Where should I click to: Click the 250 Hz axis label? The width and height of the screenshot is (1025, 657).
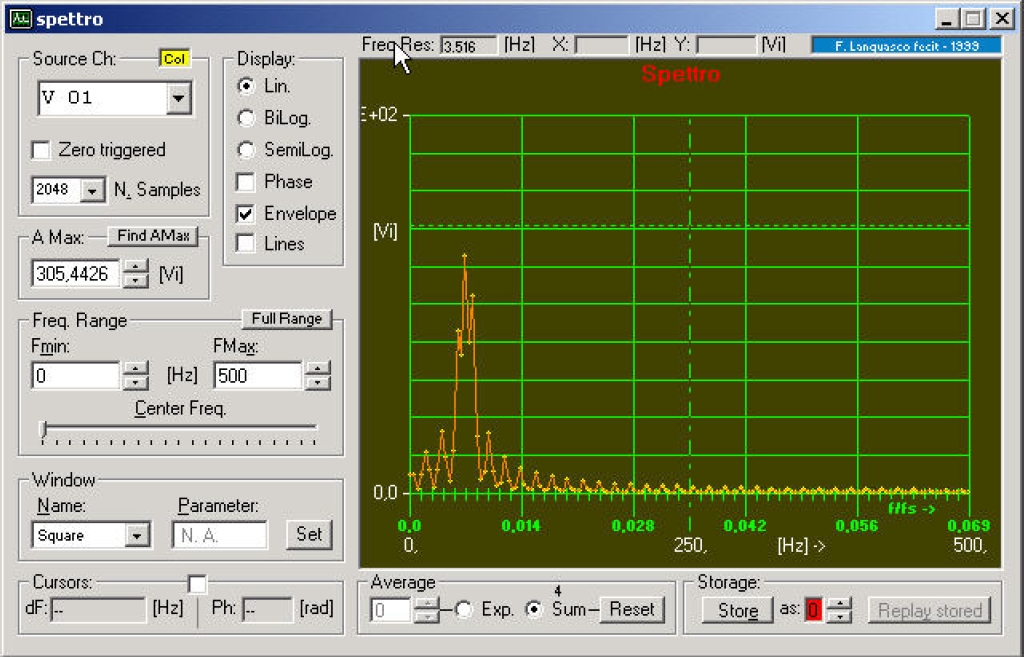tap(690, 545)
